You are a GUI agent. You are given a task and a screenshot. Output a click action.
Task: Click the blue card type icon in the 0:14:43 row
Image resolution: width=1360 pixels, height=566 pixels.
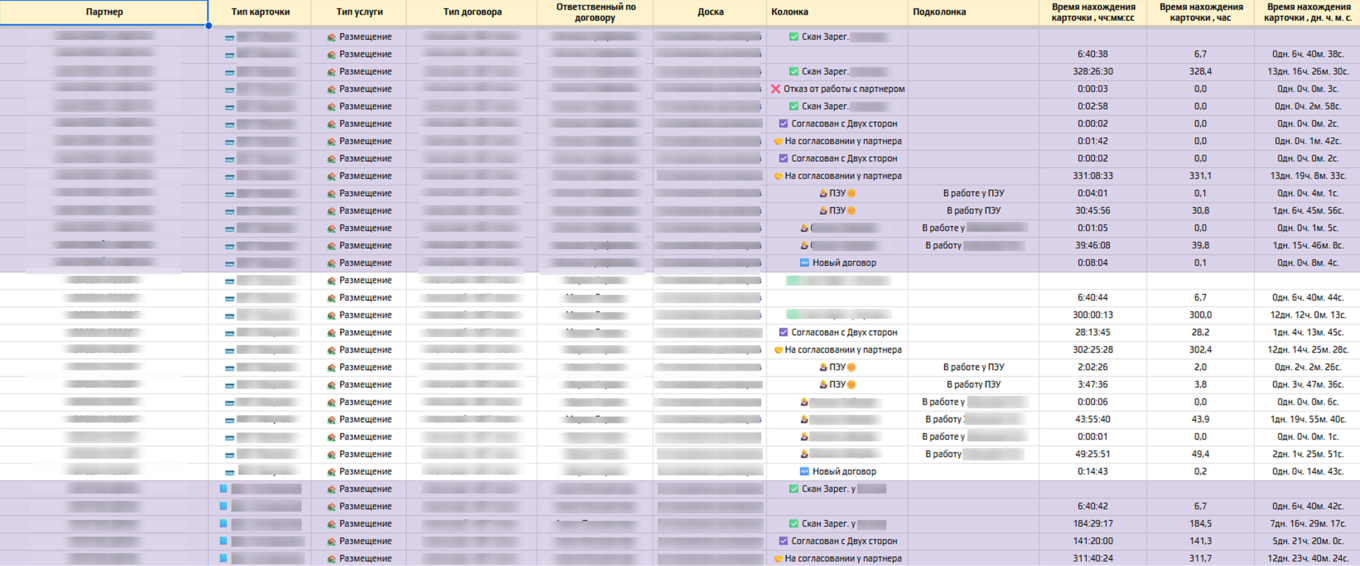point(229,472)
